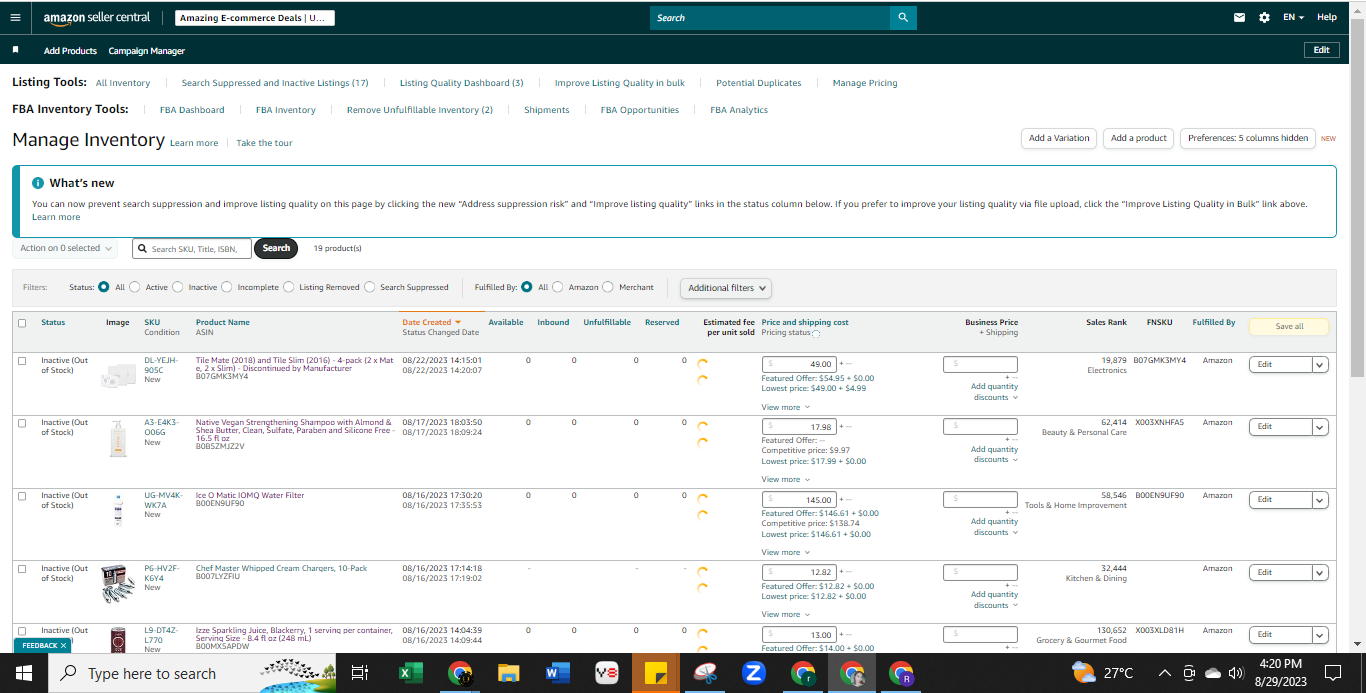Click the Save all button

click(x=1289, y=326)
